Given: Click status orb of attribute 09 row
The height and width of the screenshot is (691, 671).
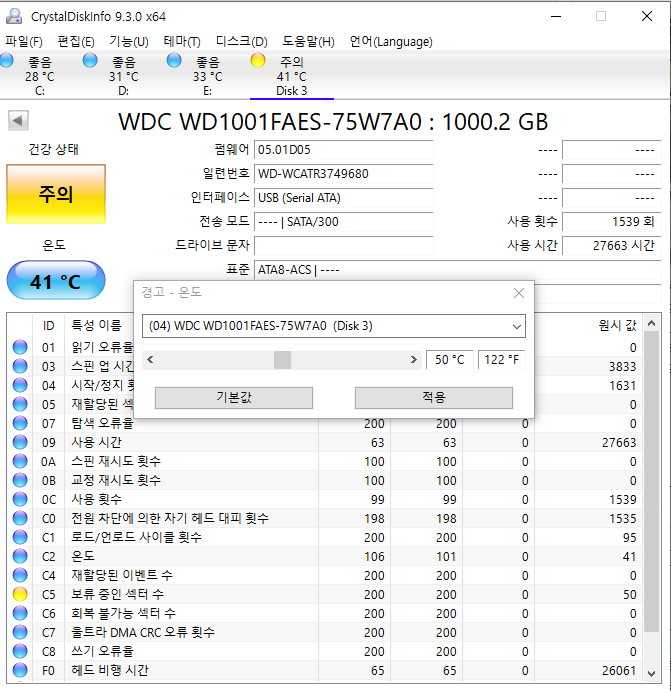Looking at the screenshot, I should pyautogui.click(x=20, y=442).
